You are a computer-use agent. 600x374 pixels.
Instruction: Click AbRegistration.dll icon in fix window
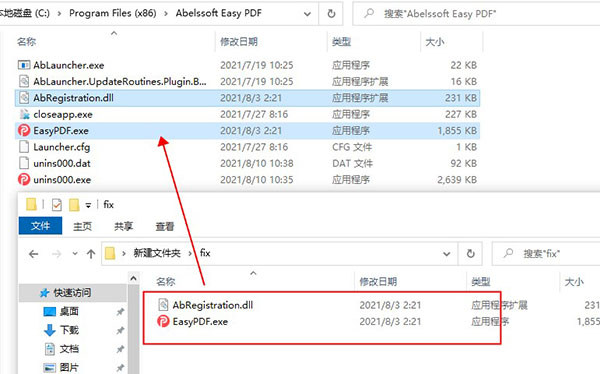pyautogui.click(x=163, y=305)
